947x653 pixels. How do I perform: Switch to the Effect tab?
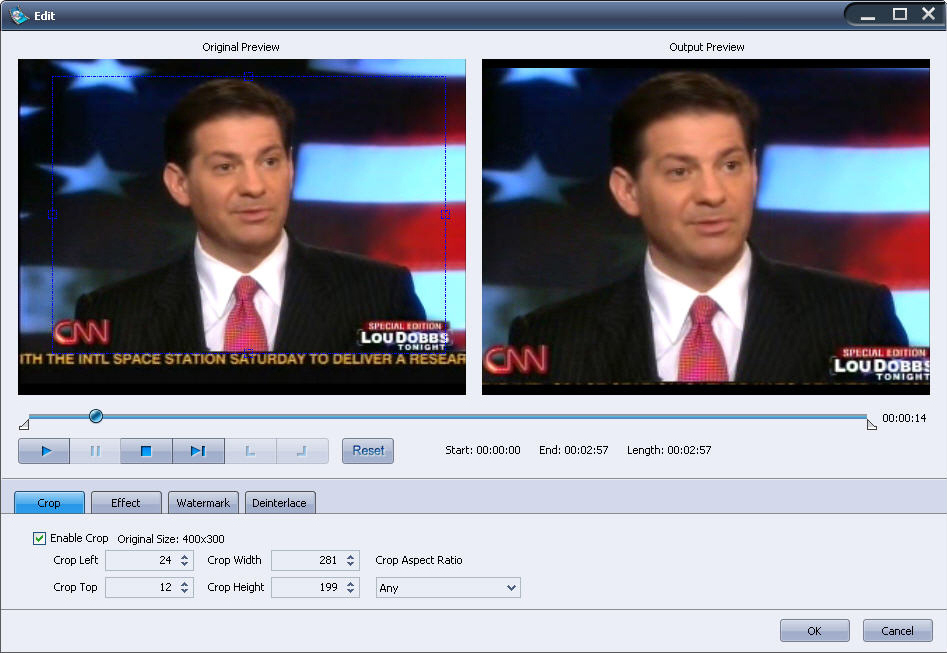pyautogui.click(x=126, y=503)
